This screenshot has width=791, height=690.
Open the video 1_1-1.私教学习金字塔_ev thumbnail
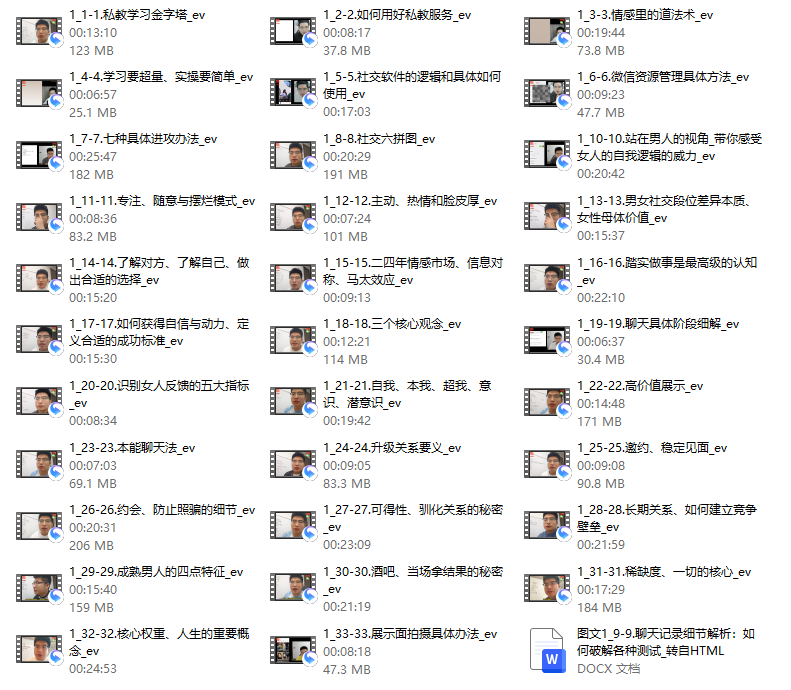click(39, 32)
